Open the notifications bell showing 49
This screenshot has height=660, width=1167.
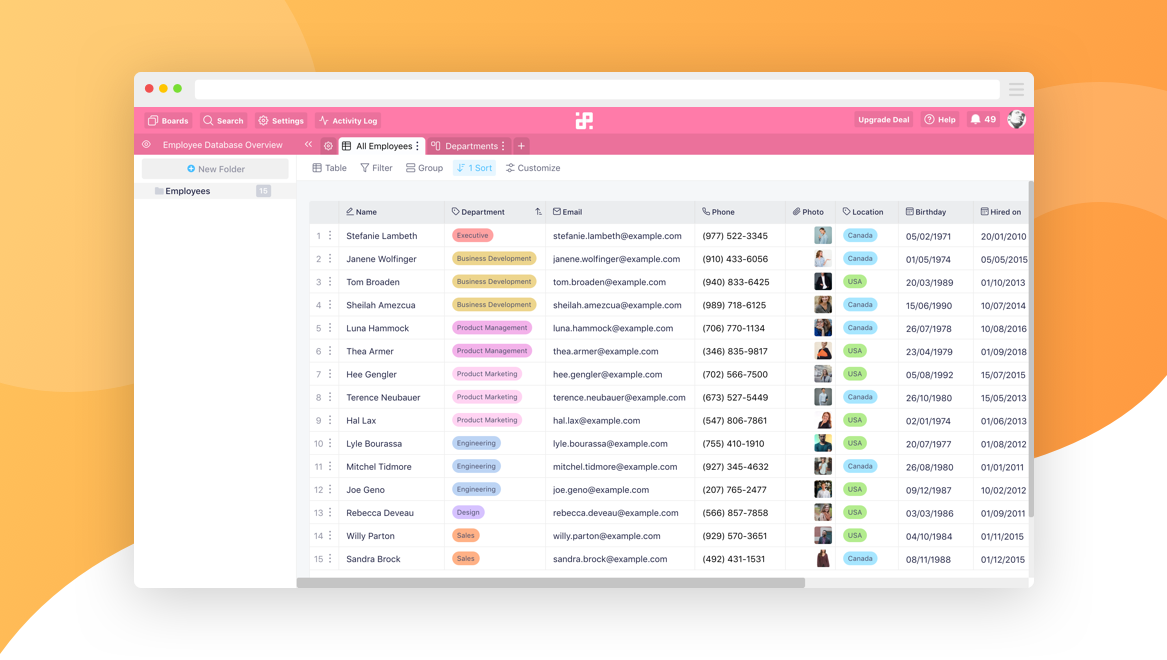(x=983, y=120)
